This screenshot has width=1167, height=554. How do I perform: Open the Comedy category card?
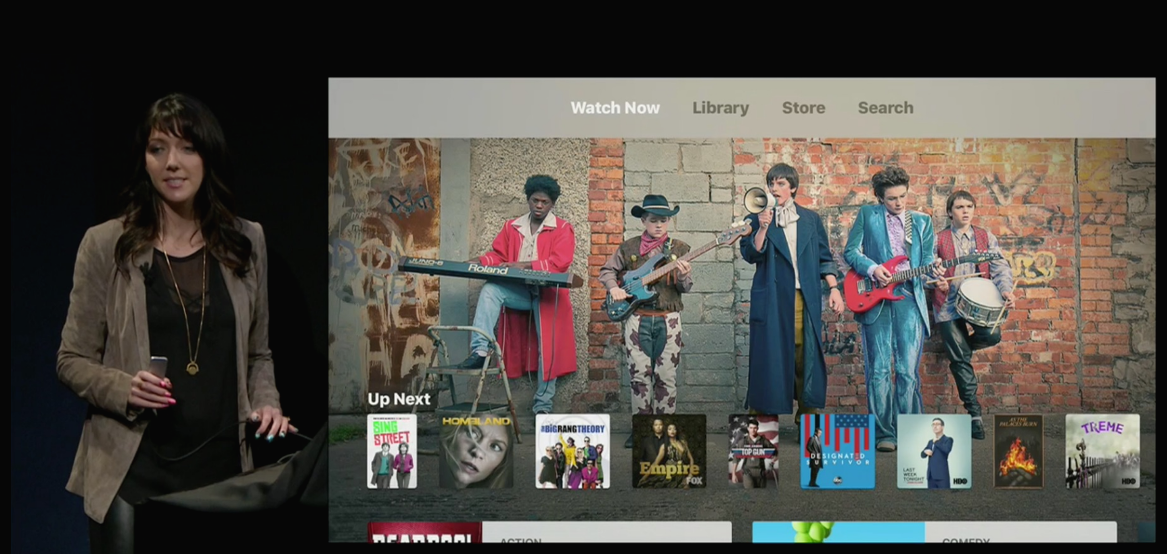934,532
